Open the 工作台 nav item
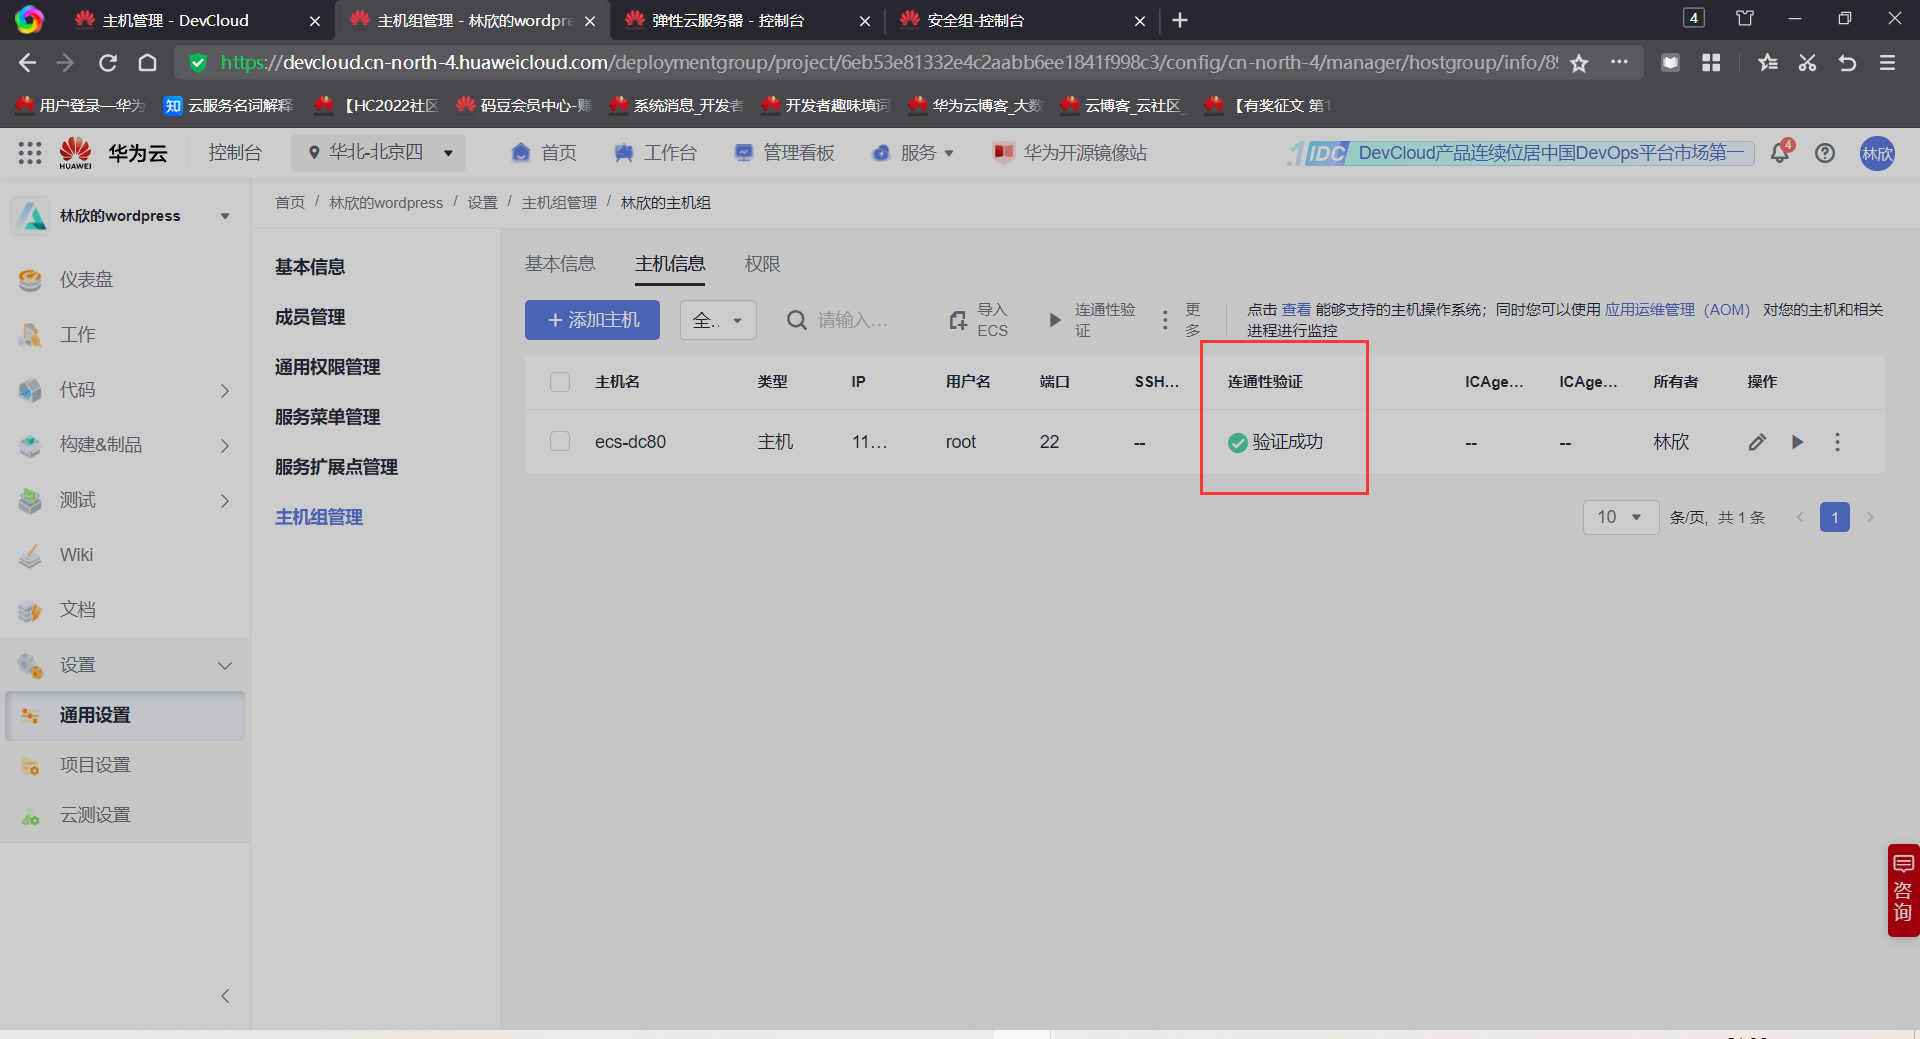Screen dimensions: 1920x1039 (656, 153)
